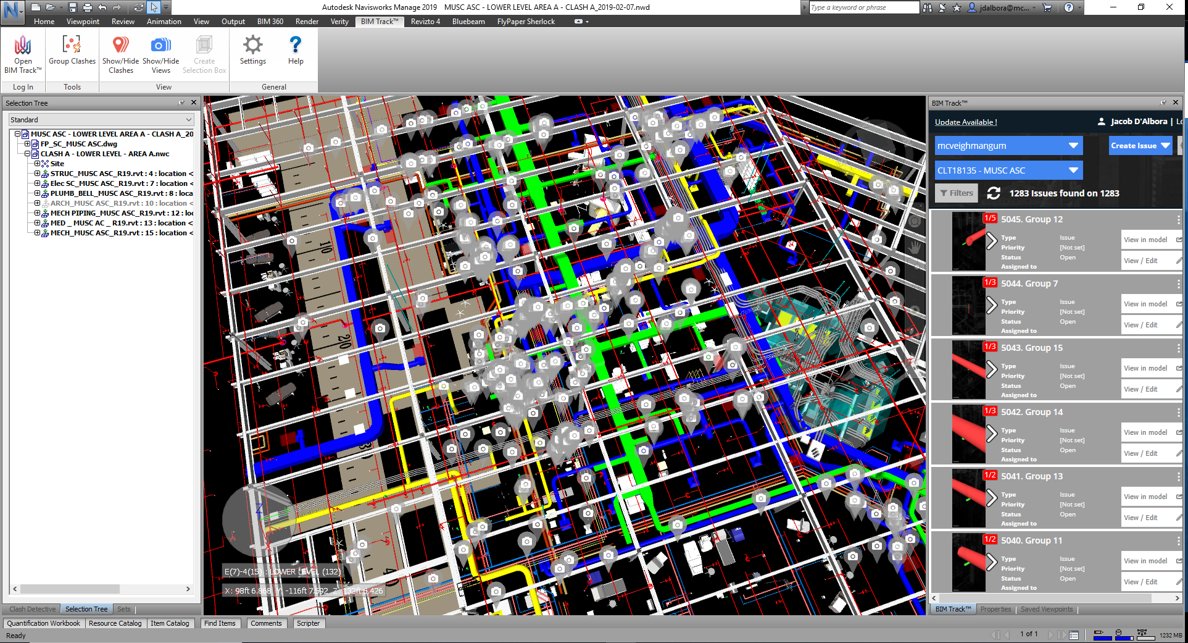Close the Selection Tree panel

coord(193,102)
